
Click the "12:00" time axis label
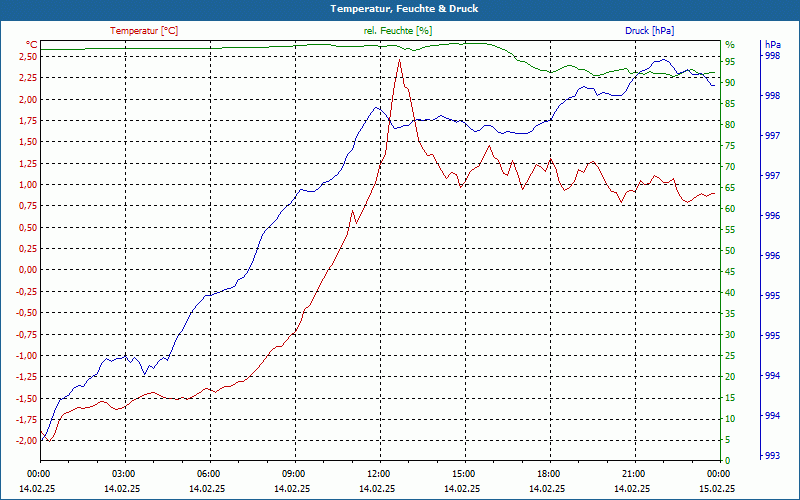379,473
